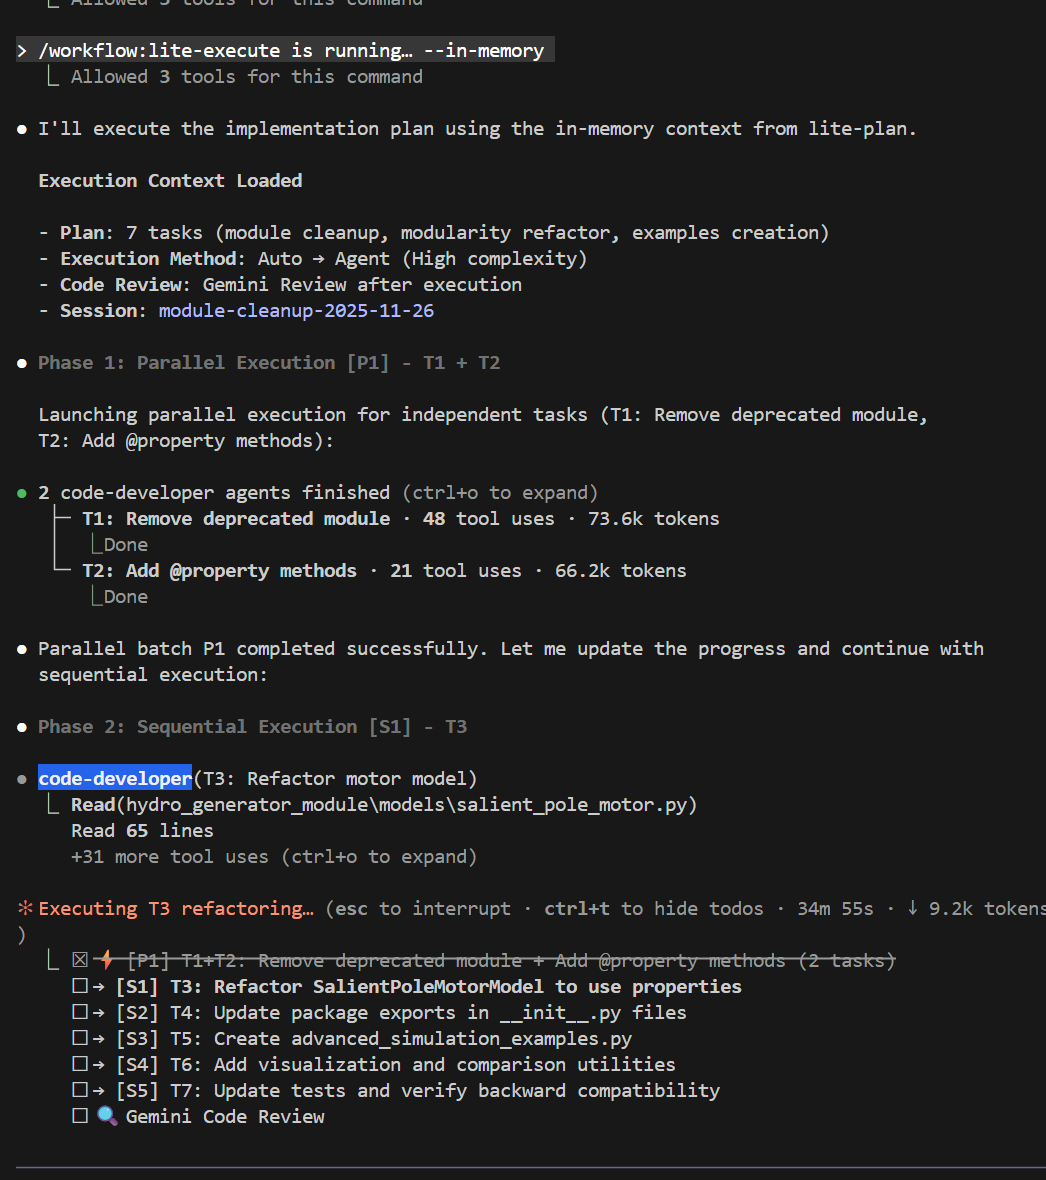Check the T4 Update package exports checkbox
The width and height of the screenshot is (1046, 1180).
(80, 1012)
